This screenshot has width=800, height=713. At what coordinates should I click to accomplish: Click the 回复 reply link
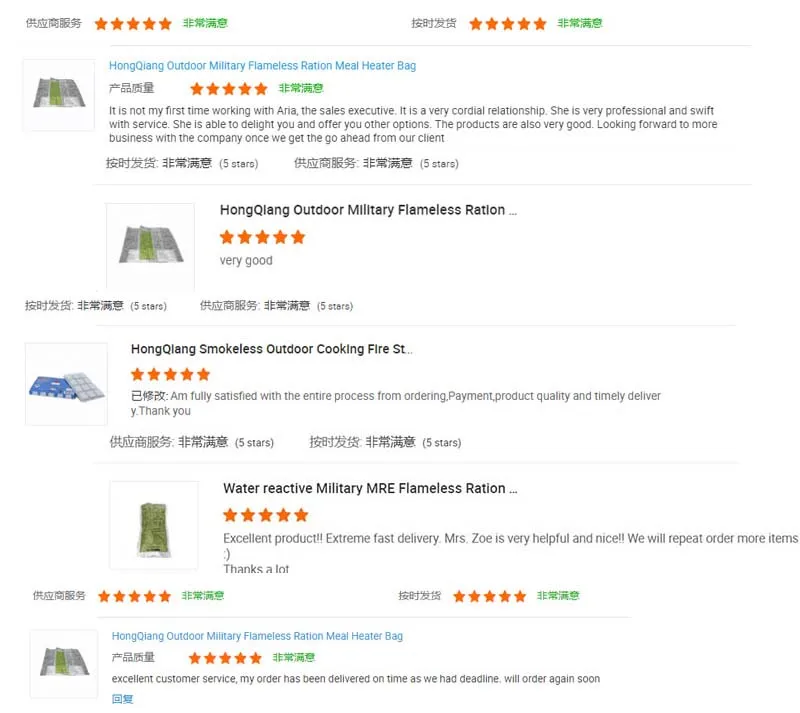[122, 699]
